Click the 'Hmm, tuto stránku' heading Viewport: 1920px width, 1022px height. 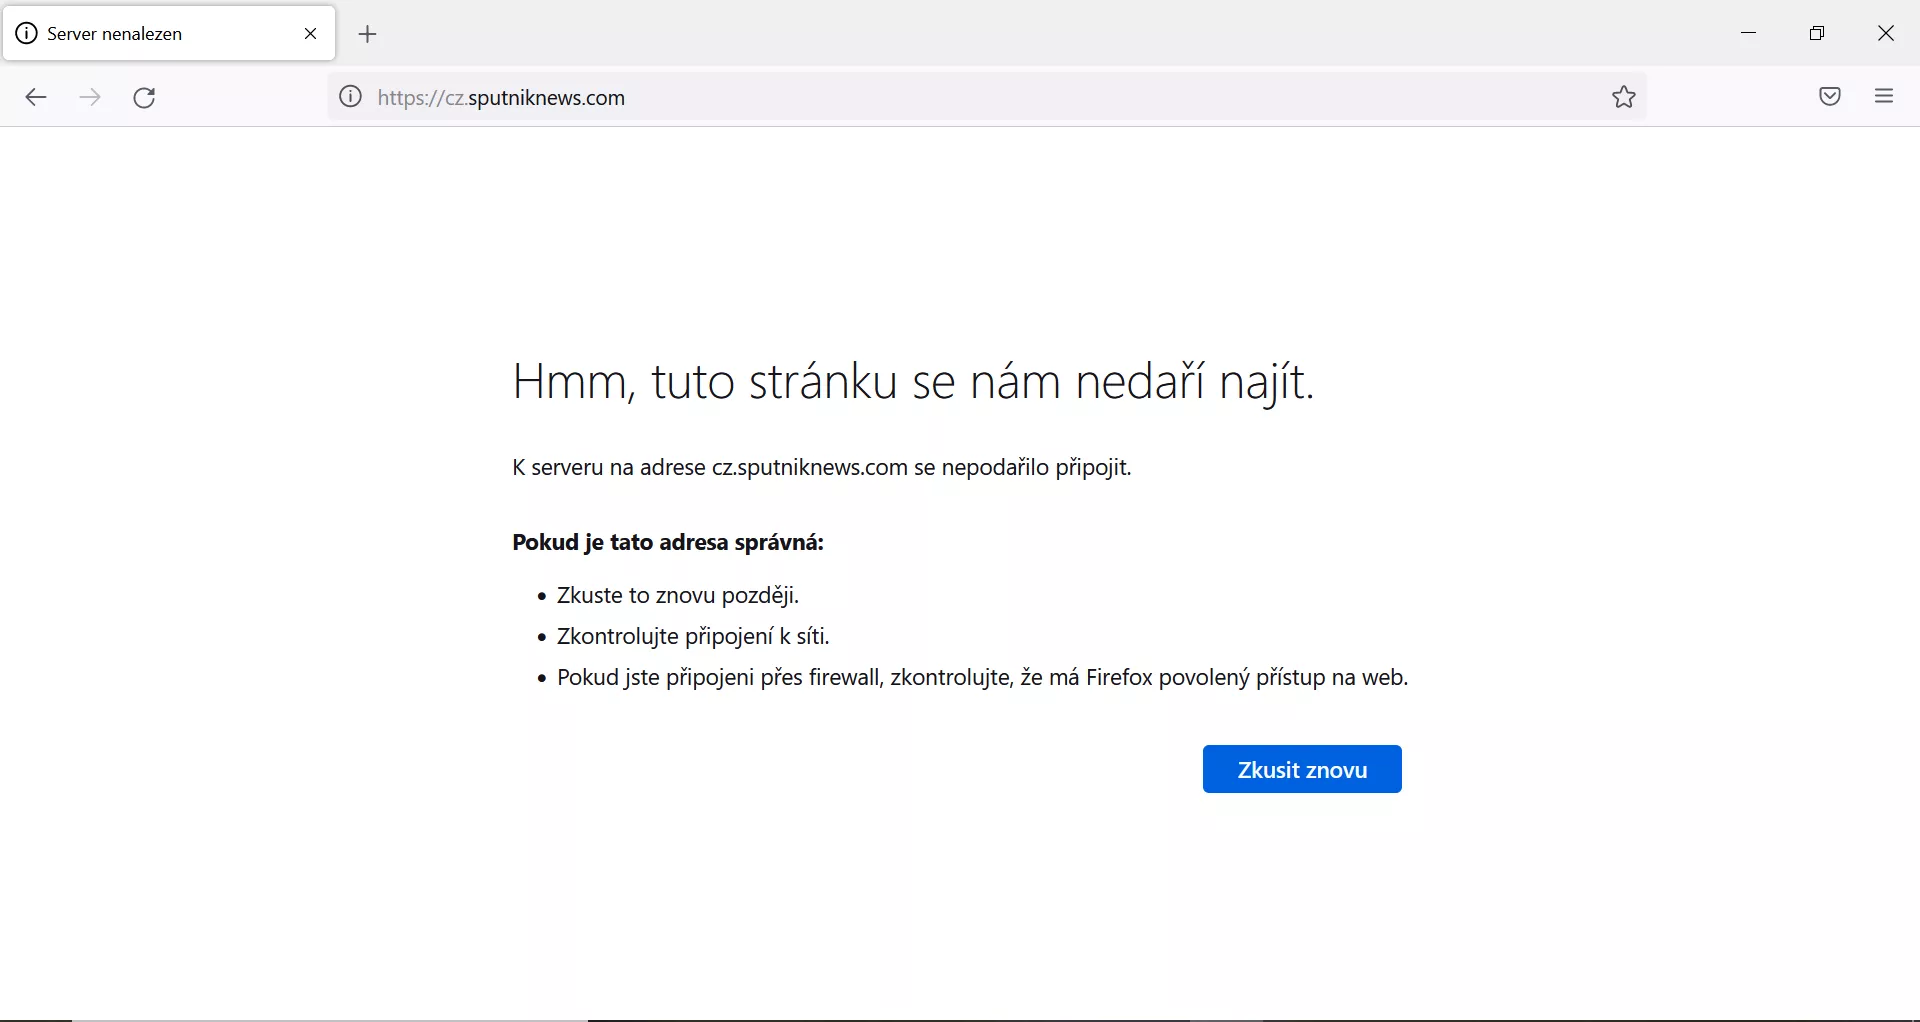(913, 382)
